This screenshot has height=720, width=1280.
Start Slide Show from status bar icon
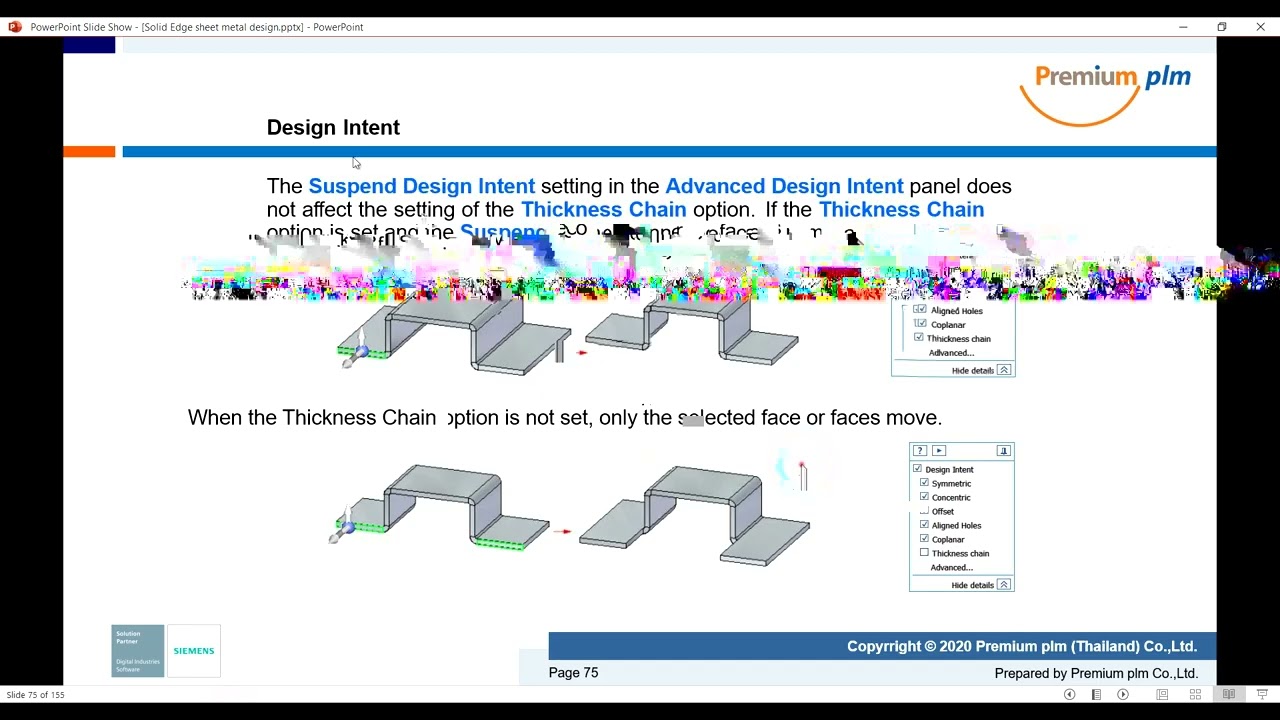pos(1262,694)
